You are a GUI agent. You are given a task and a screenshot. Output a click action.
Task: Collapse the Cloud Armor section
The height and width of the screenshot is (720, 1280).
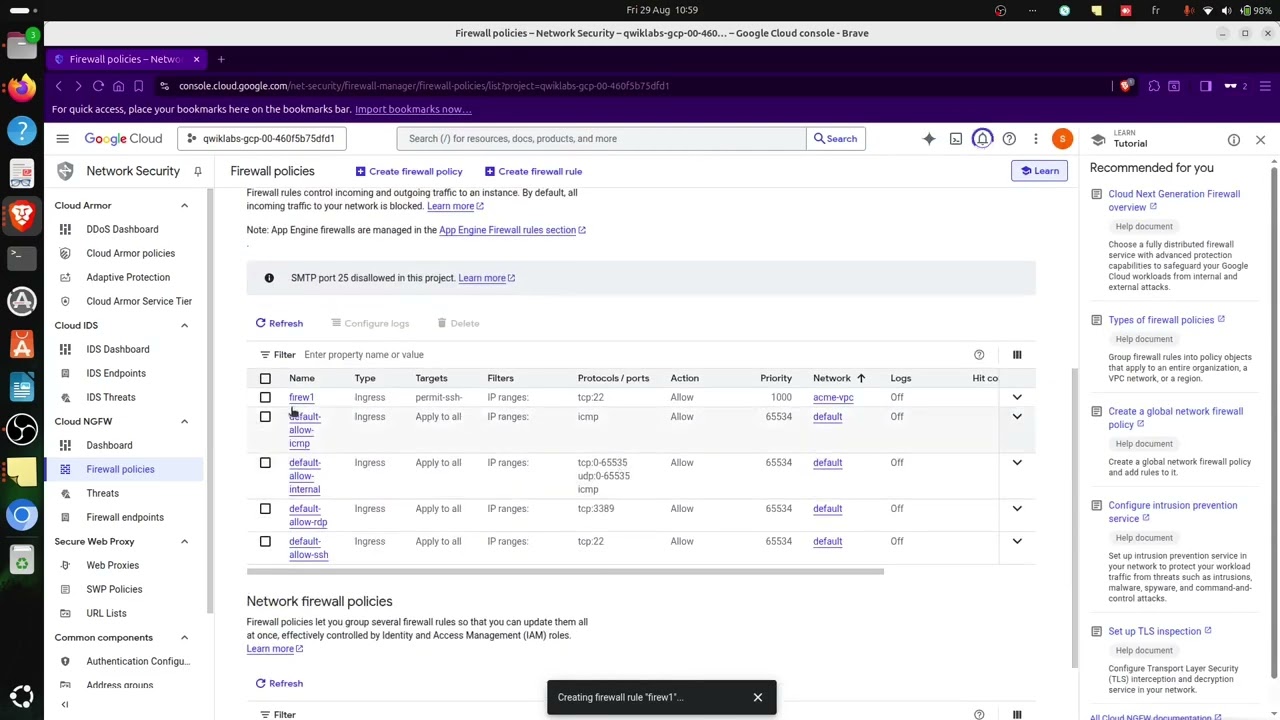click(x=184, y=206)
